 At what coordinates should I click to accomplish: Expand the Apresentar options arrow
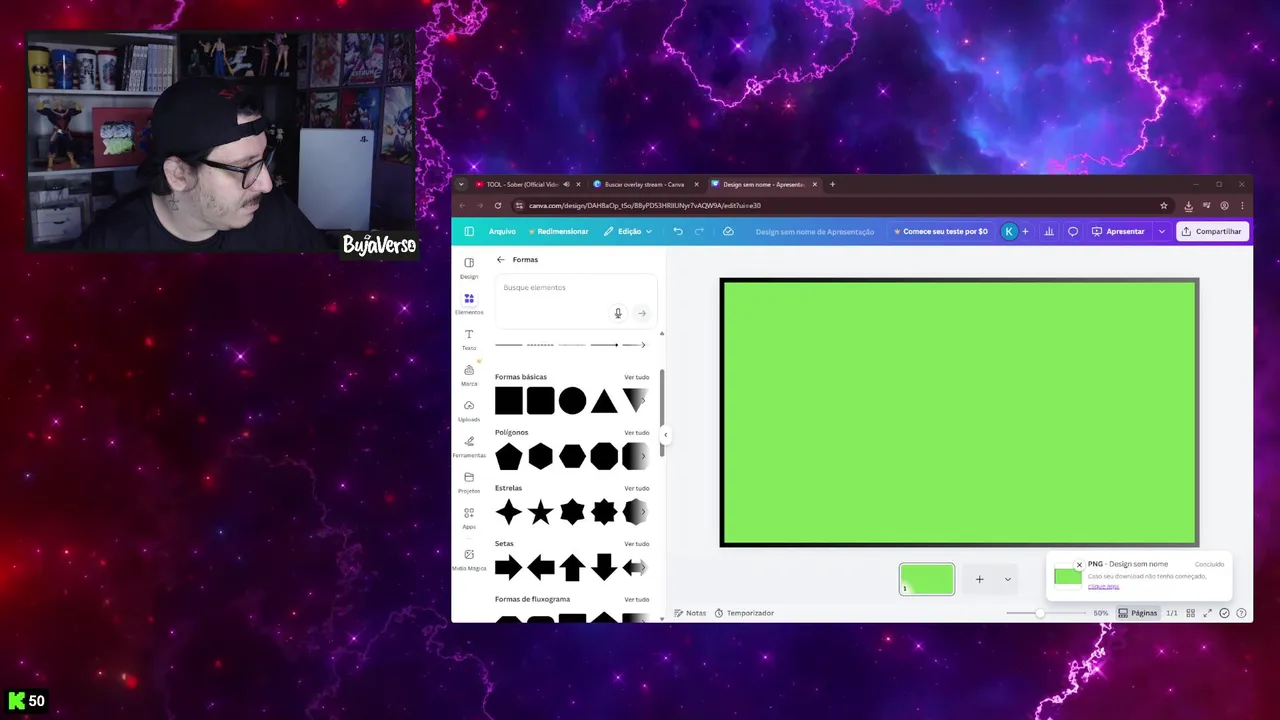[x=1161, y=231]
